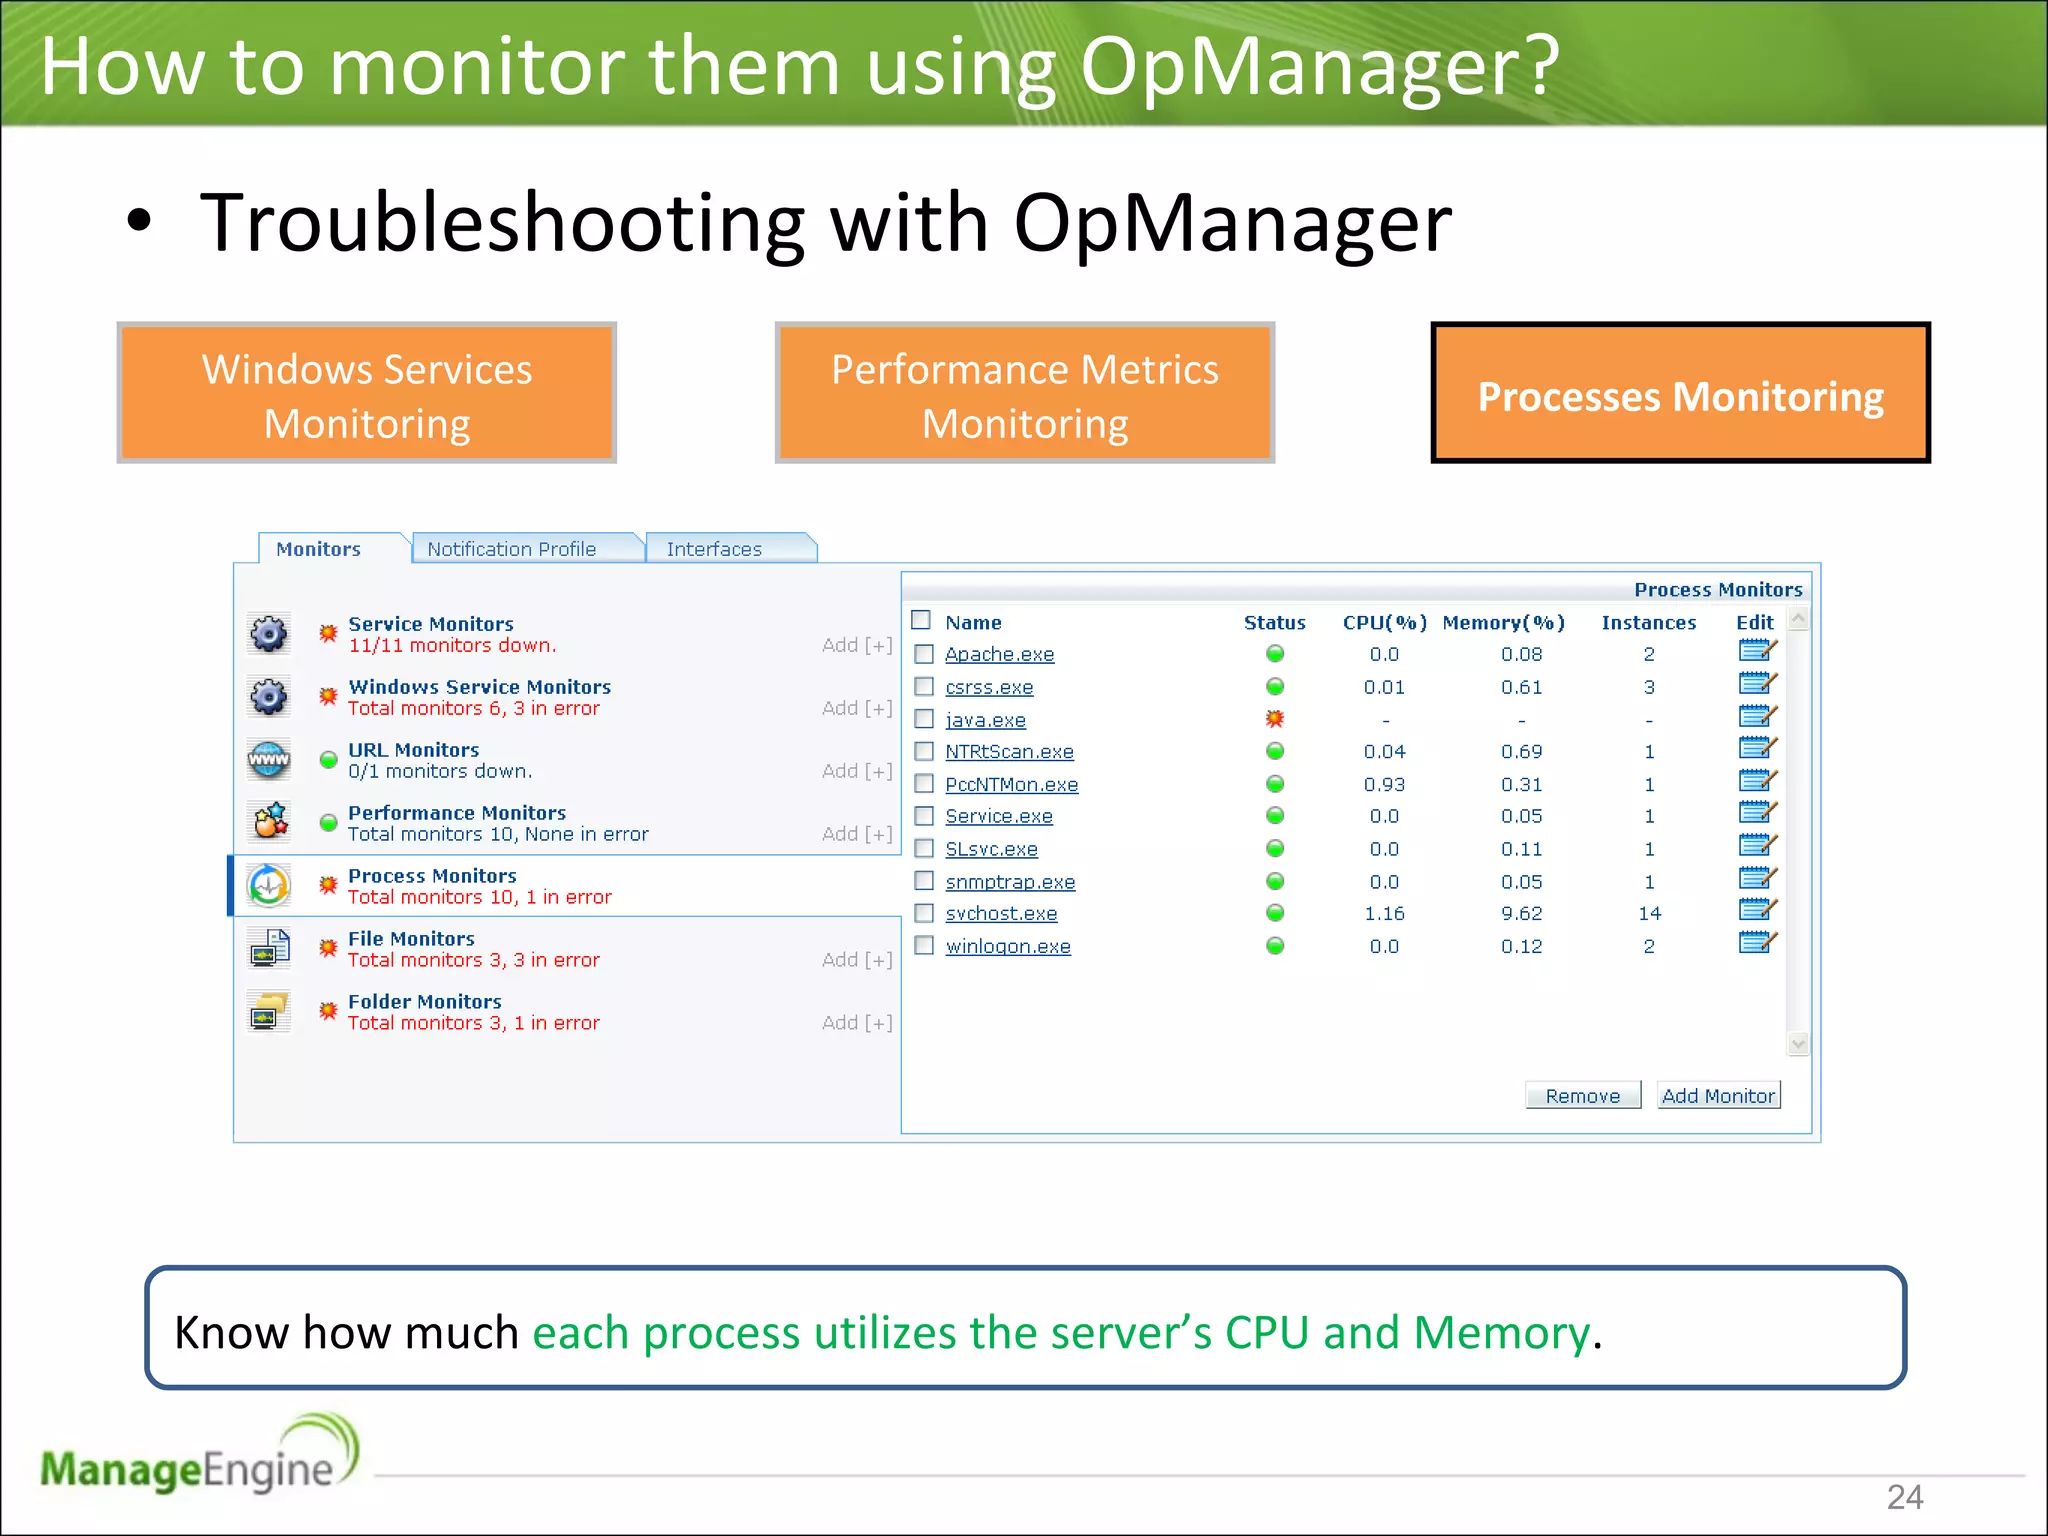Check the snmptrap.exe checkbox
This screenshot has width=2048, height=1536.
[925, 881]
